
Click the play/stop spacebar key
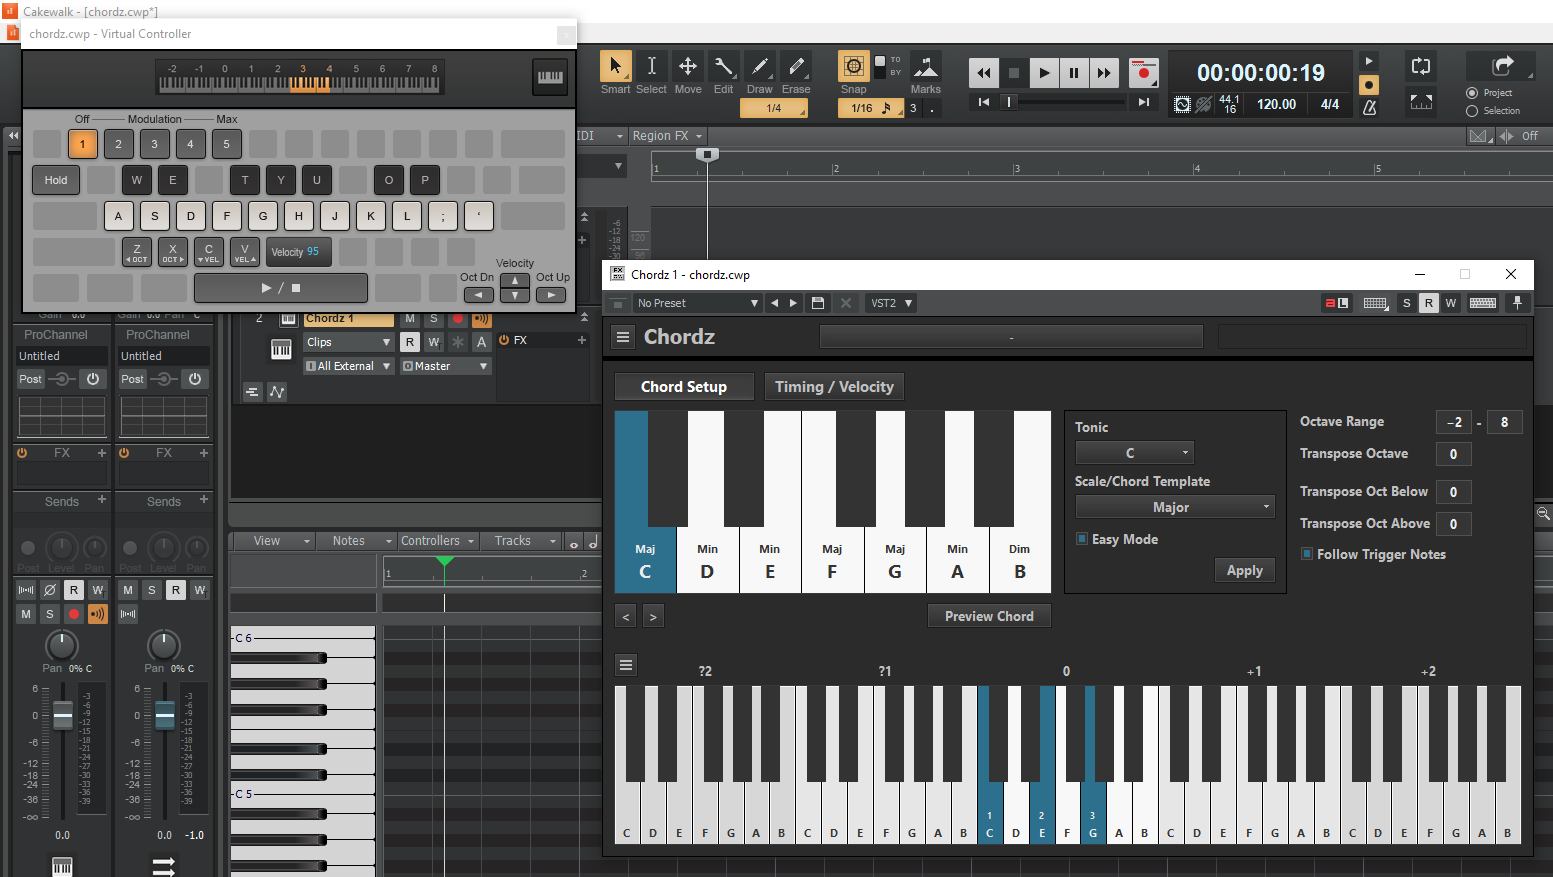tap(281, 288)
